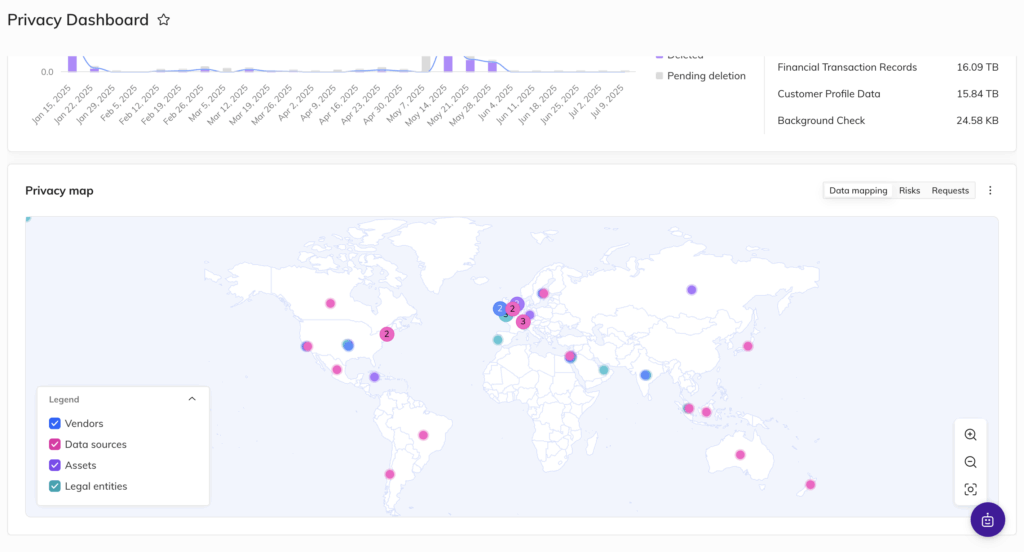
Task: Select the Data mapping tab
Action: [858, 191]
